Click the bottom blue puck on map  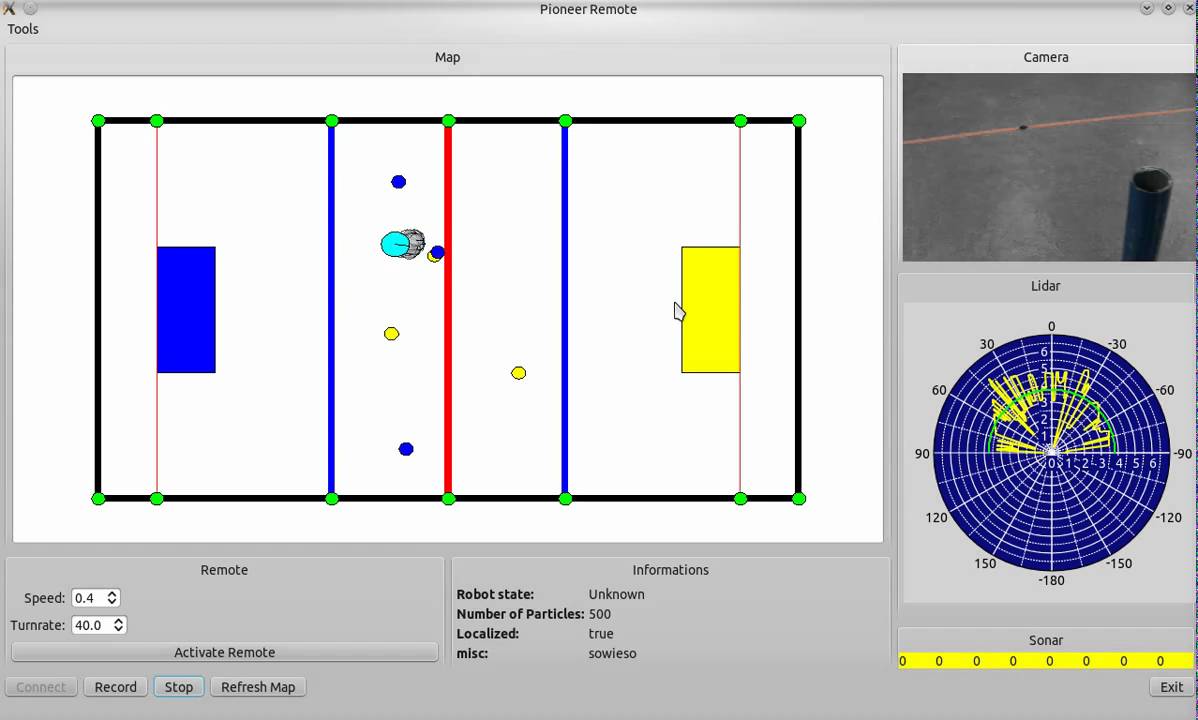(x=406, y=449)
